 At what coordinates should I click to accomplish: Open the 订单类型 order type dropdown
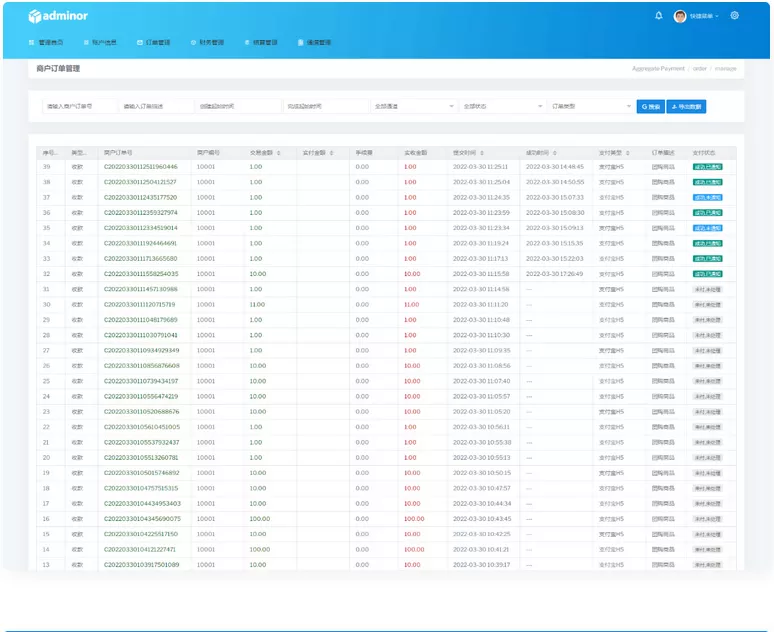point(588,106)
